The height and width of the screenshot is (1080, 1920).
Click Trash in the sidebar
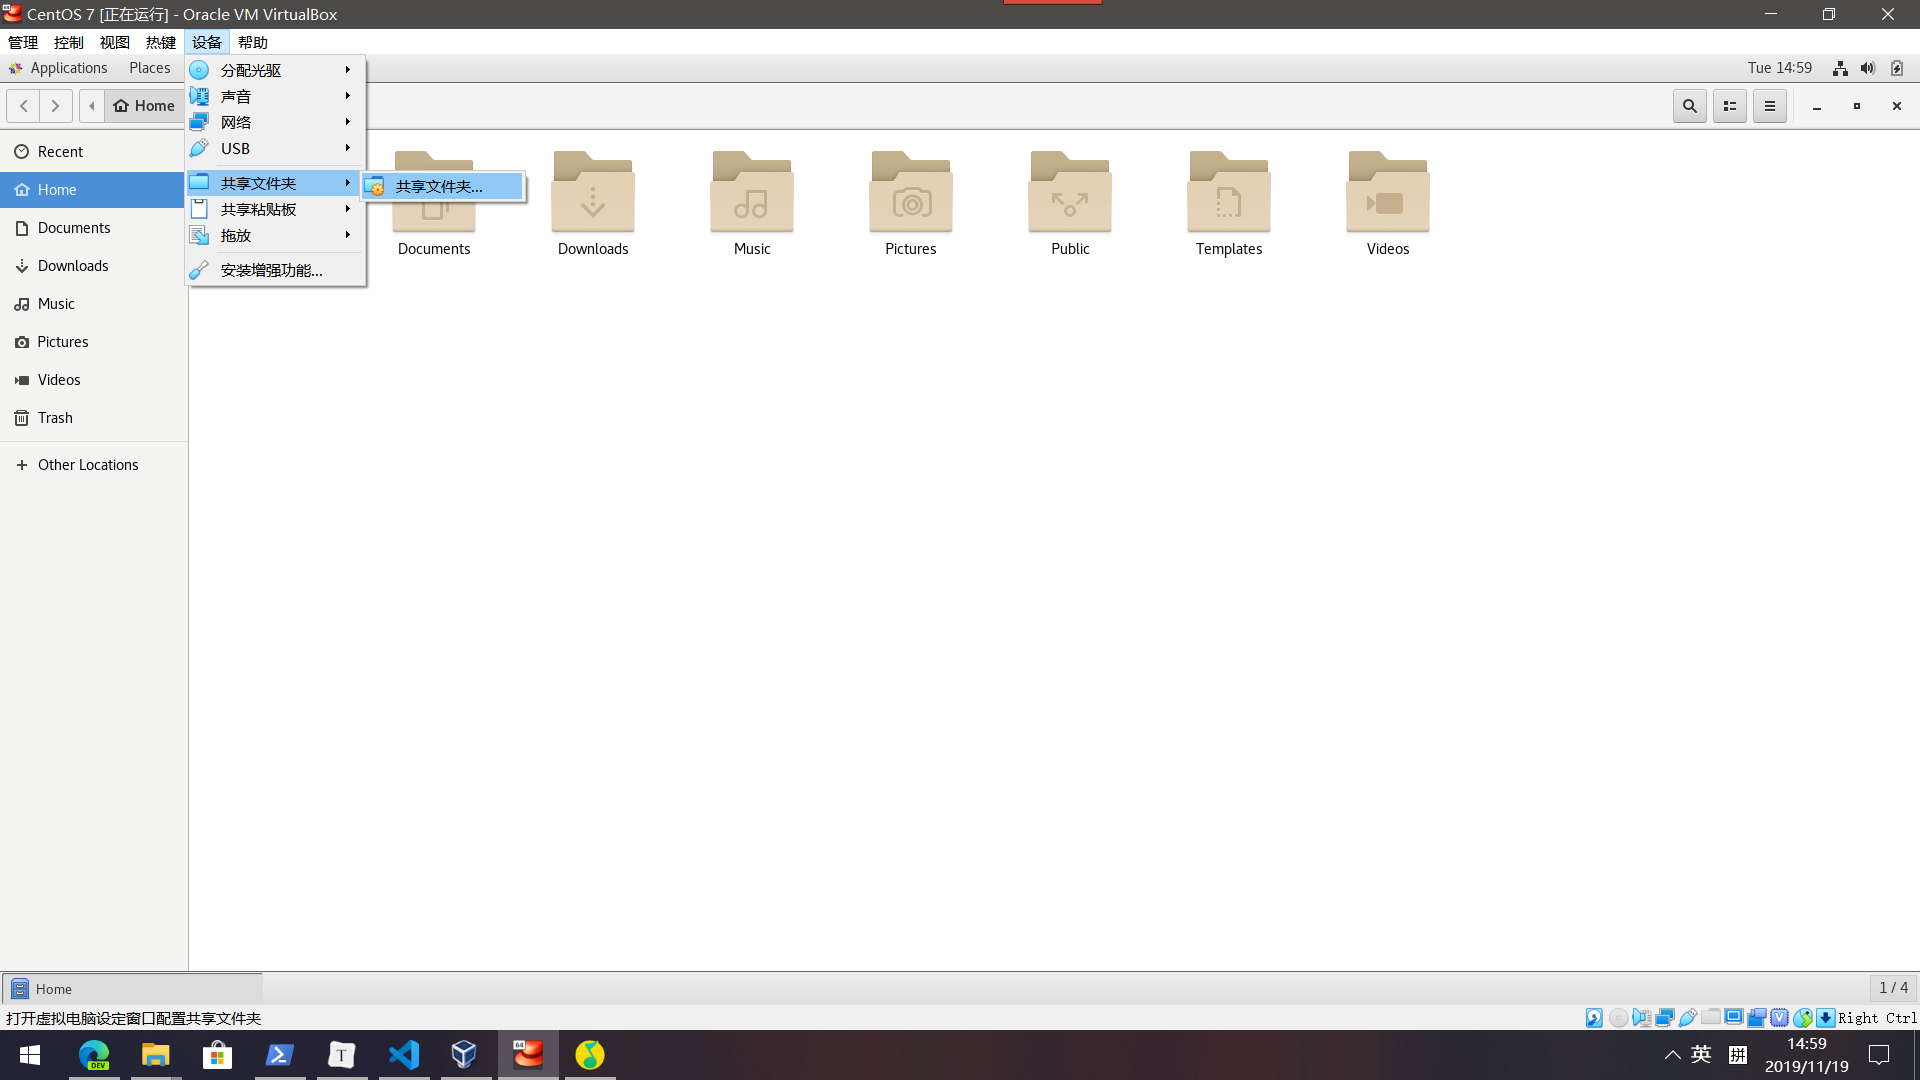pyautogui.click(x=55, y=418)
